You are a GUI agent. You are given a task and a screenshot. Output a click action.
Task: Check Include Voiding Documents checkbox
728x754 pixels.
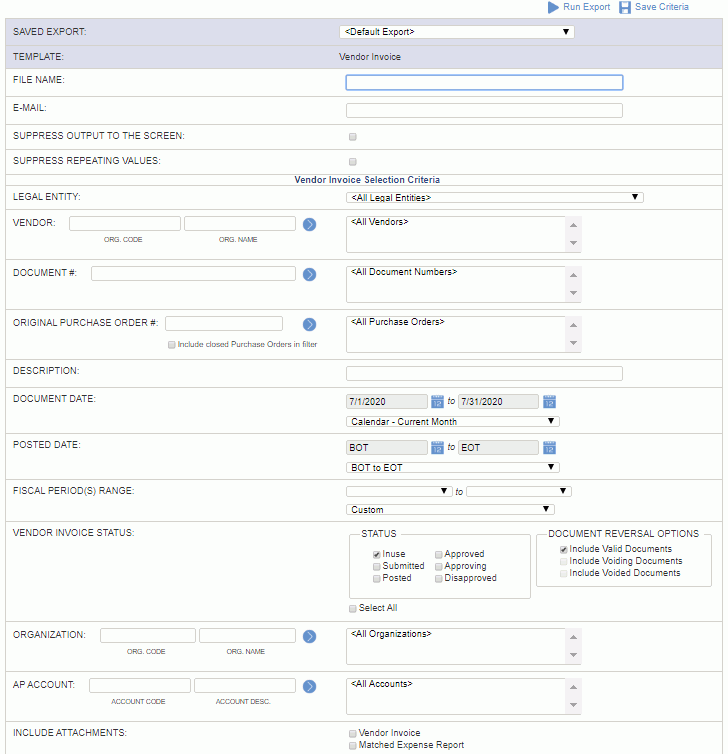pyautogui.click(x=563, y=561)
